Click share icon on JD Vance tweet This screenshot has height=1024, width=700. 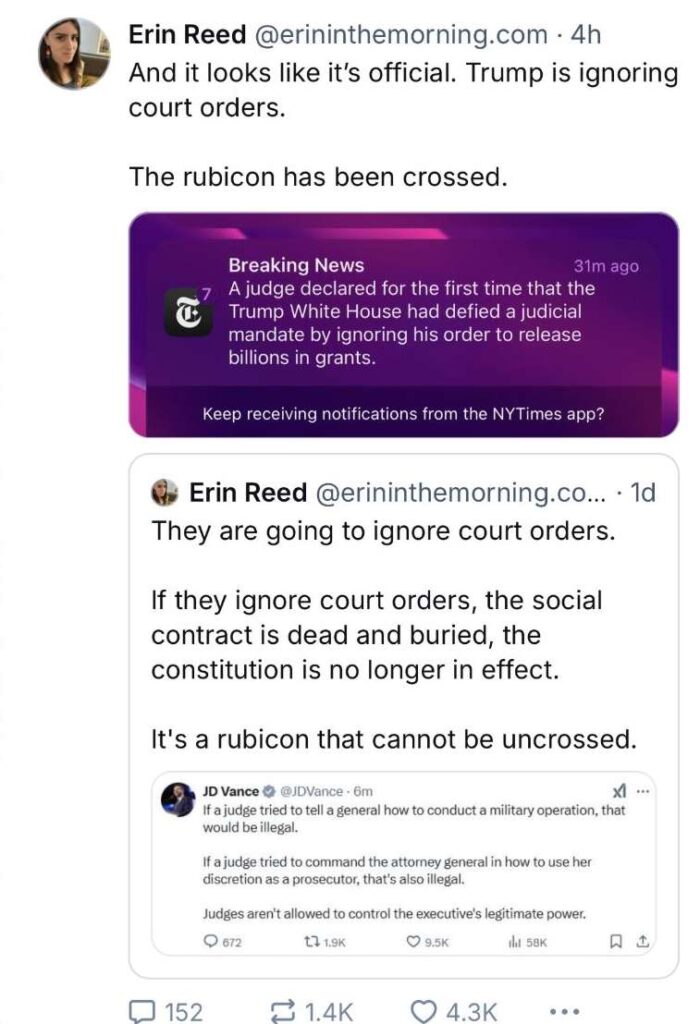tap(643, 942)
